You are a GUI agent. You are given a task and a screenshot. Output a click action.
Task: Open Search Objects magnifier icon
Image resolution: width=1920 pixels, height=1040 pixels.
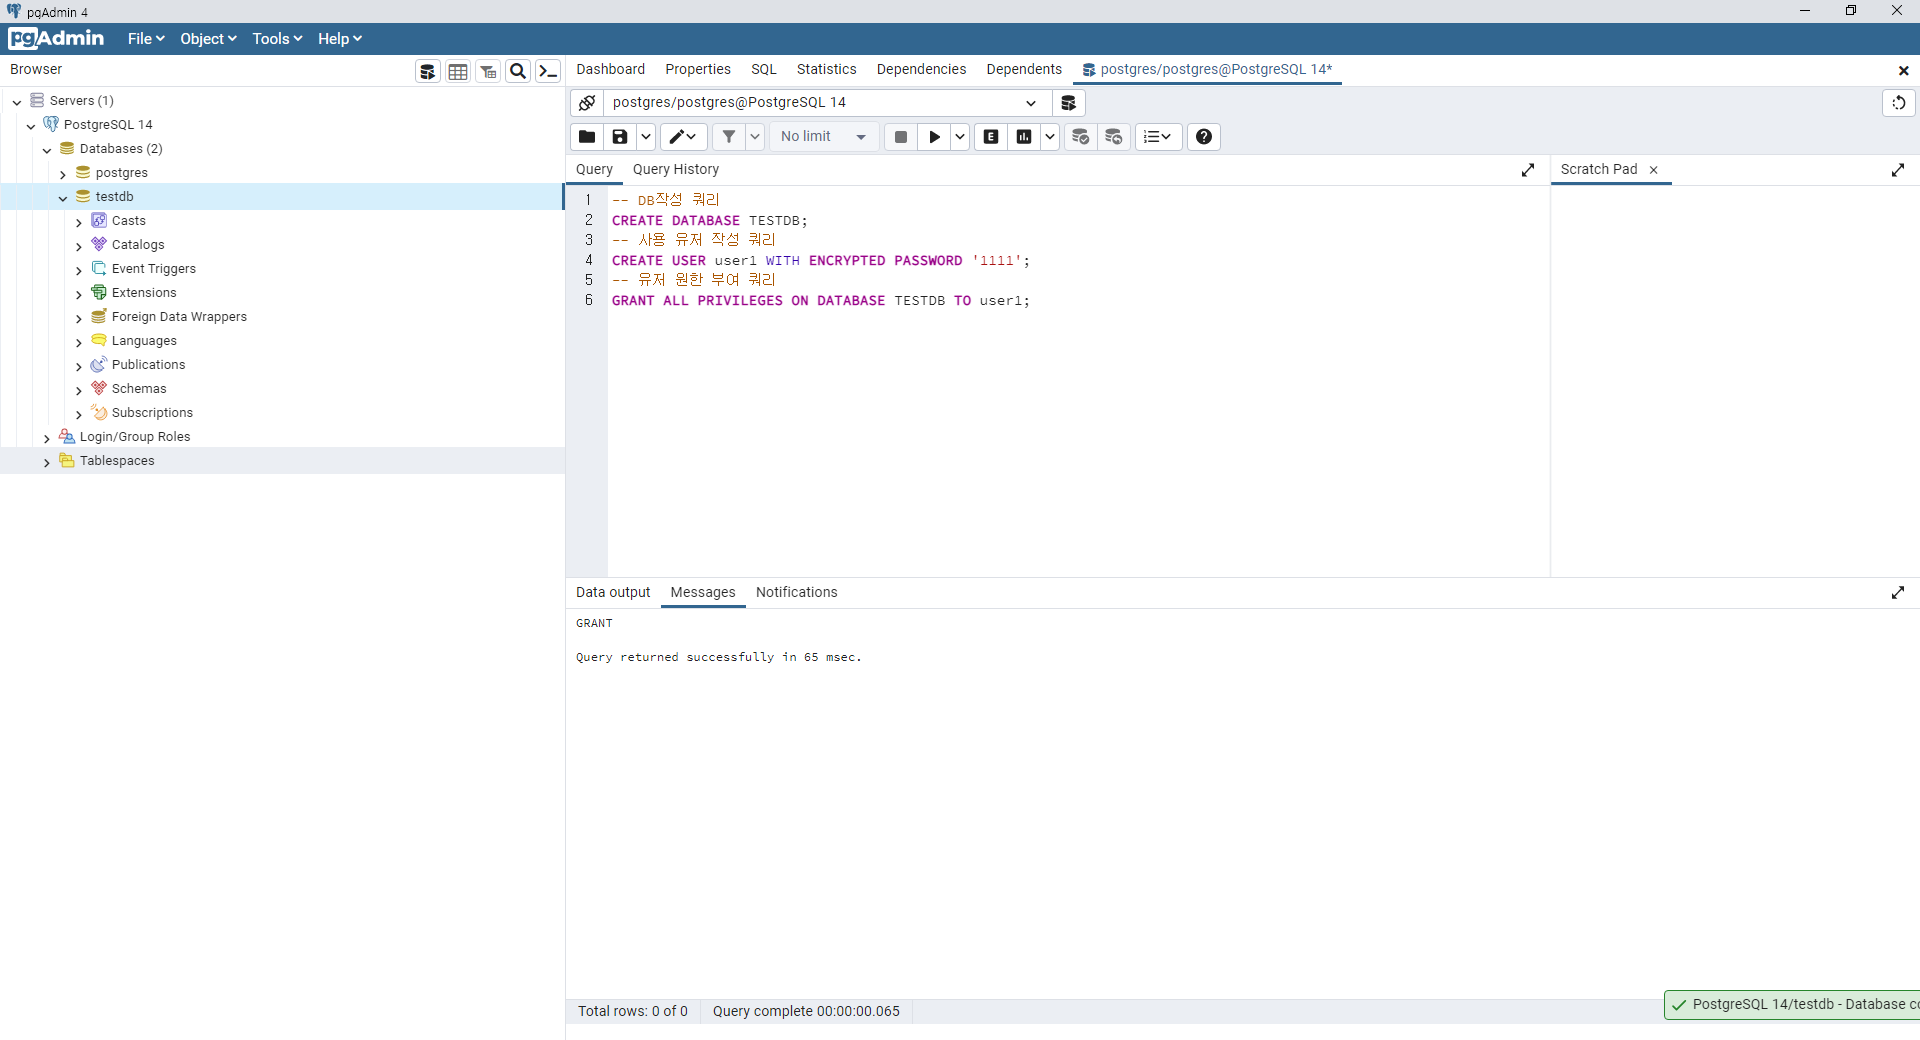(x=518, y=71)
